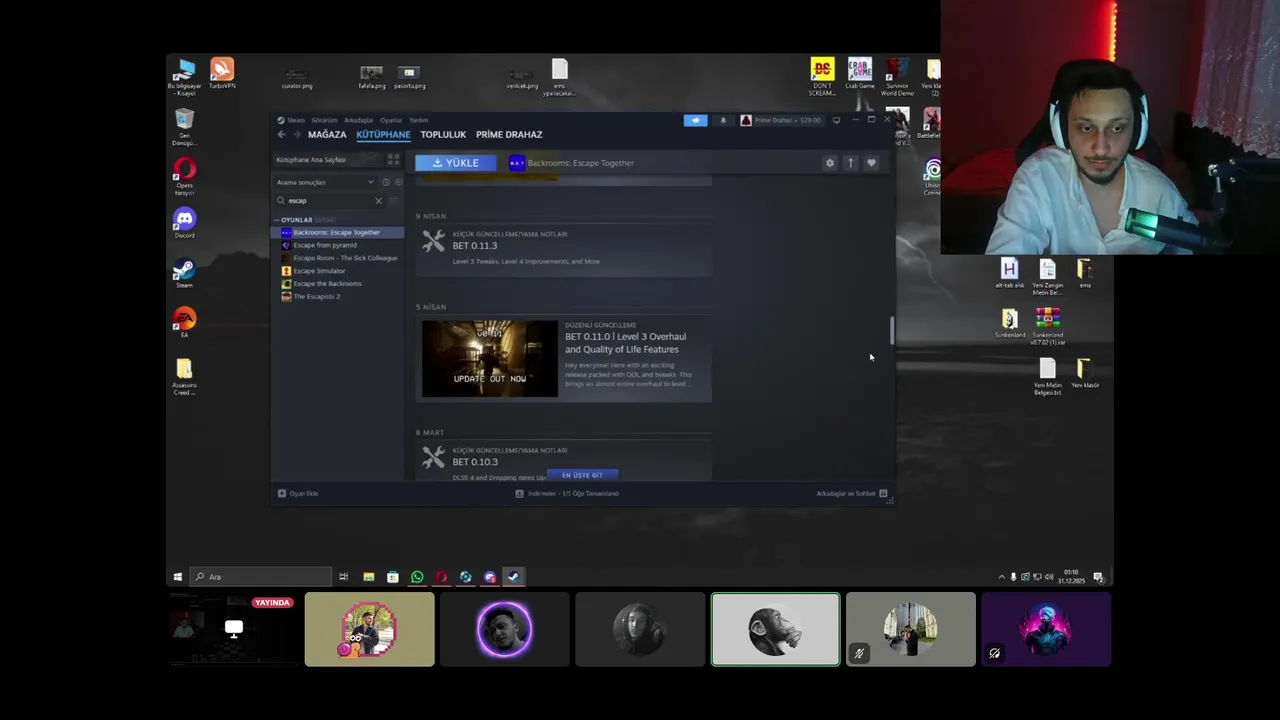Expand the Arama sonuçları dropdown
Screen dimensions: 1280x720
point(325,182)
